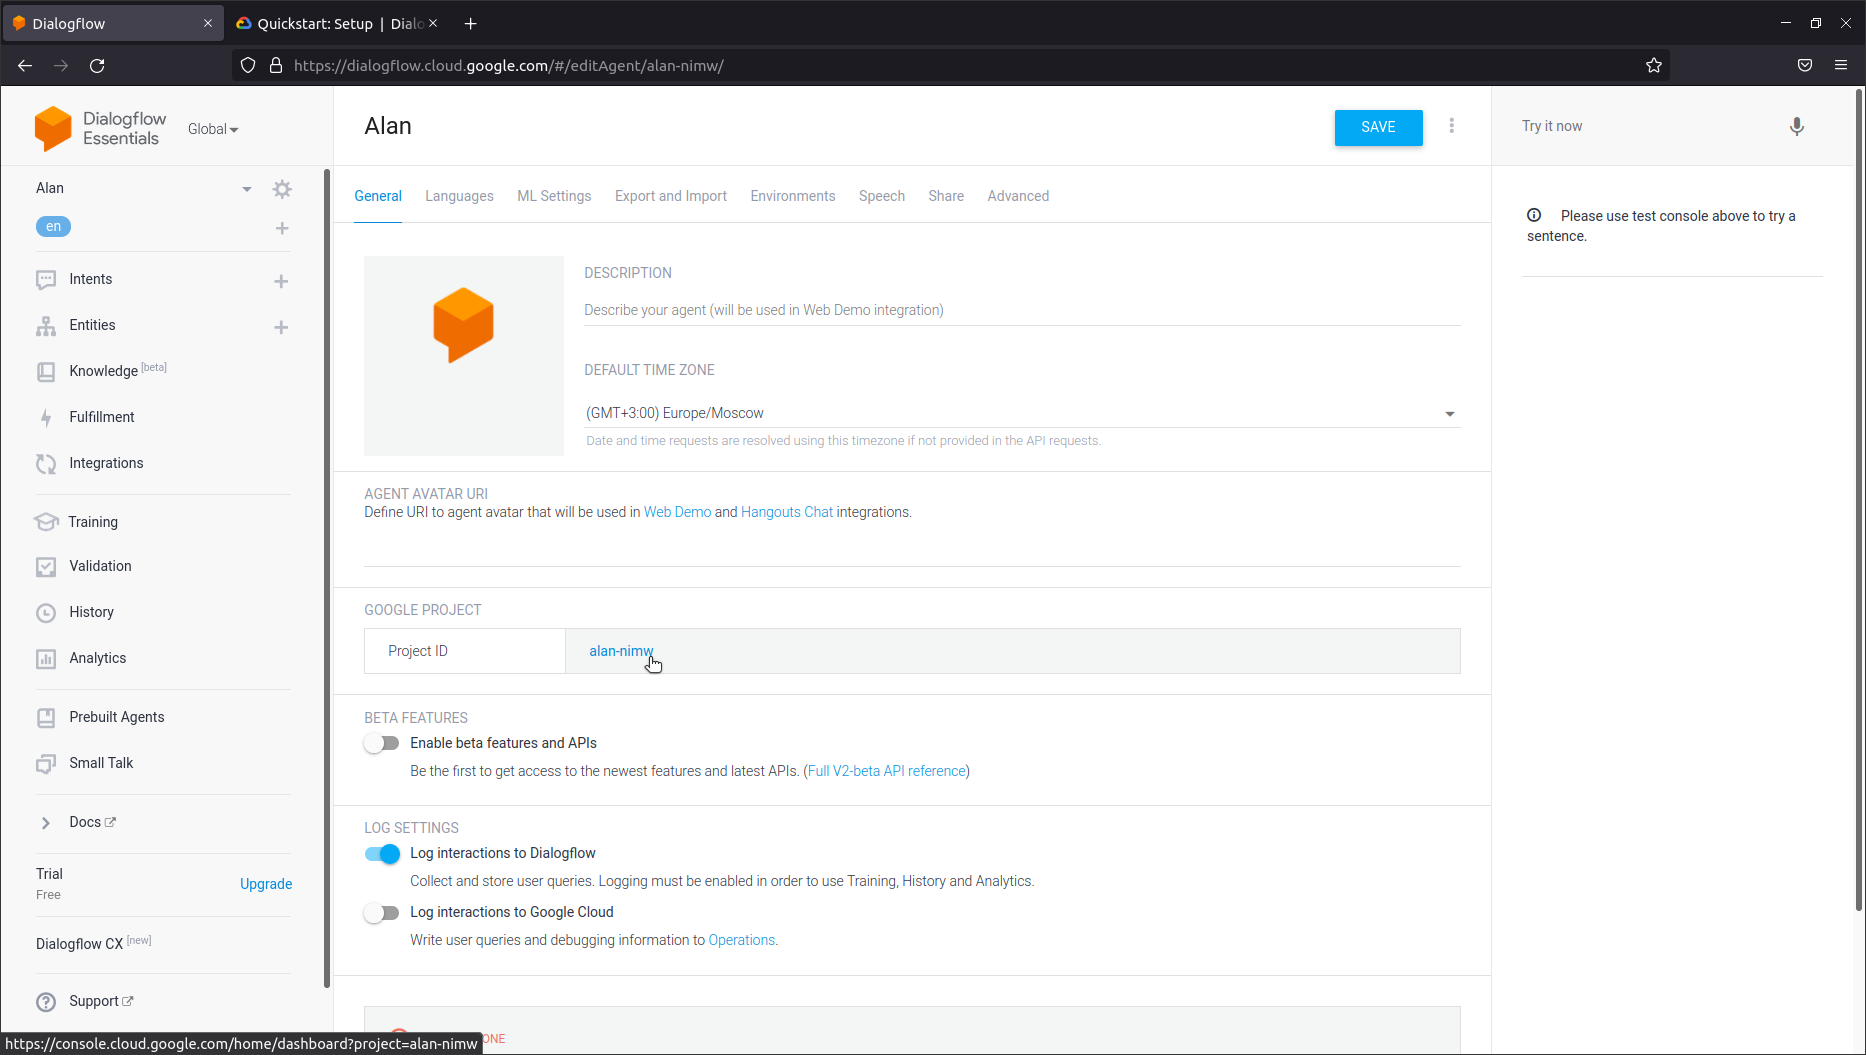The image size is (1866, 1055).
Task: Enable logging interactions to Google Cloud
Action: (381, 912)
